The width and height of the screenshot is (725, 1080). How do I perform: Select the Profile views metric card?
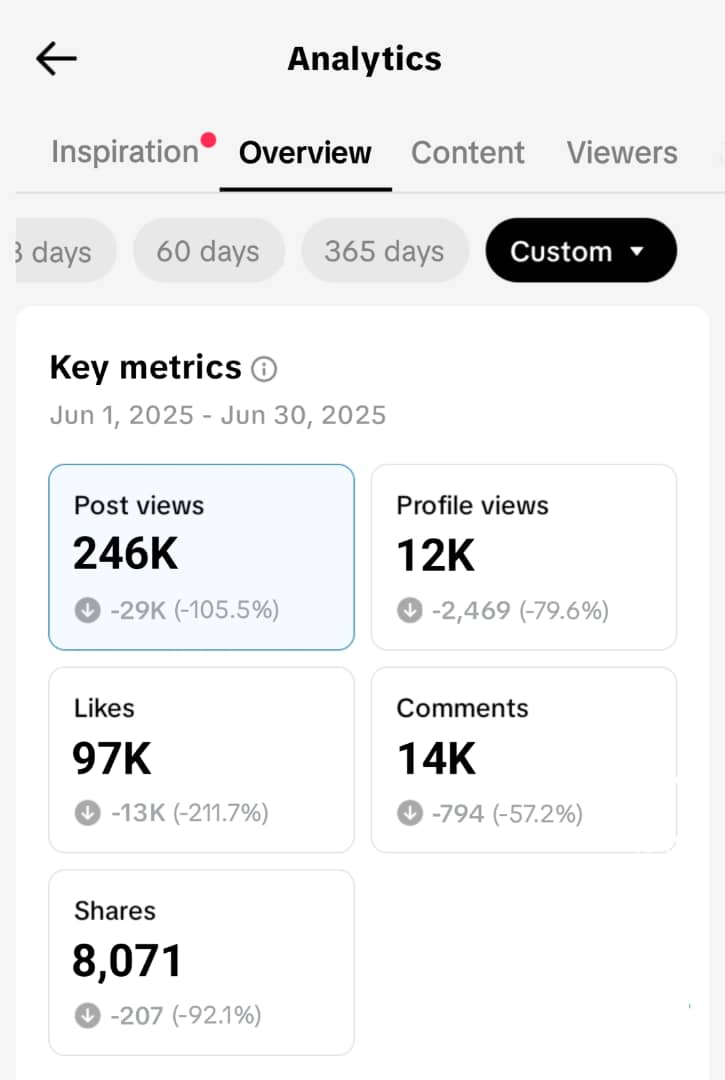click(523, 556)
